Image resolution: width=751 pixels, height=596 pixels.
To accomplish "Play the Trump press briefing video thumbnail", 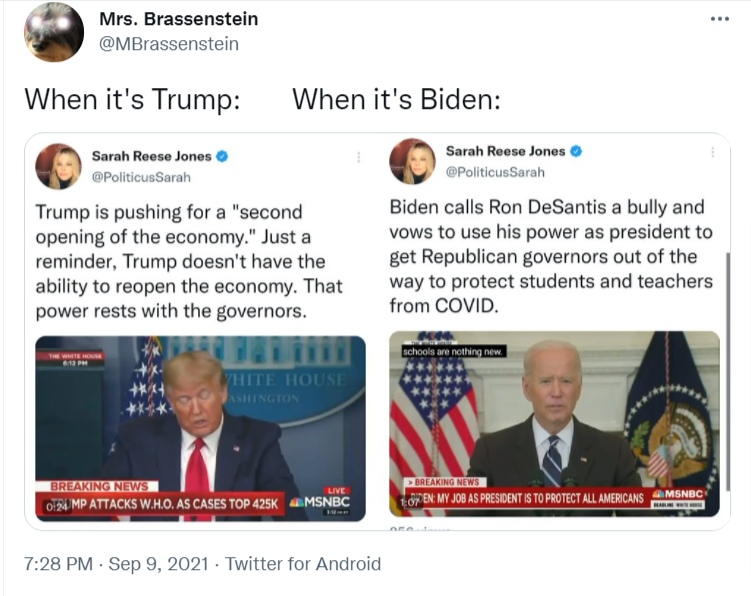I will [x=200, y=420].
